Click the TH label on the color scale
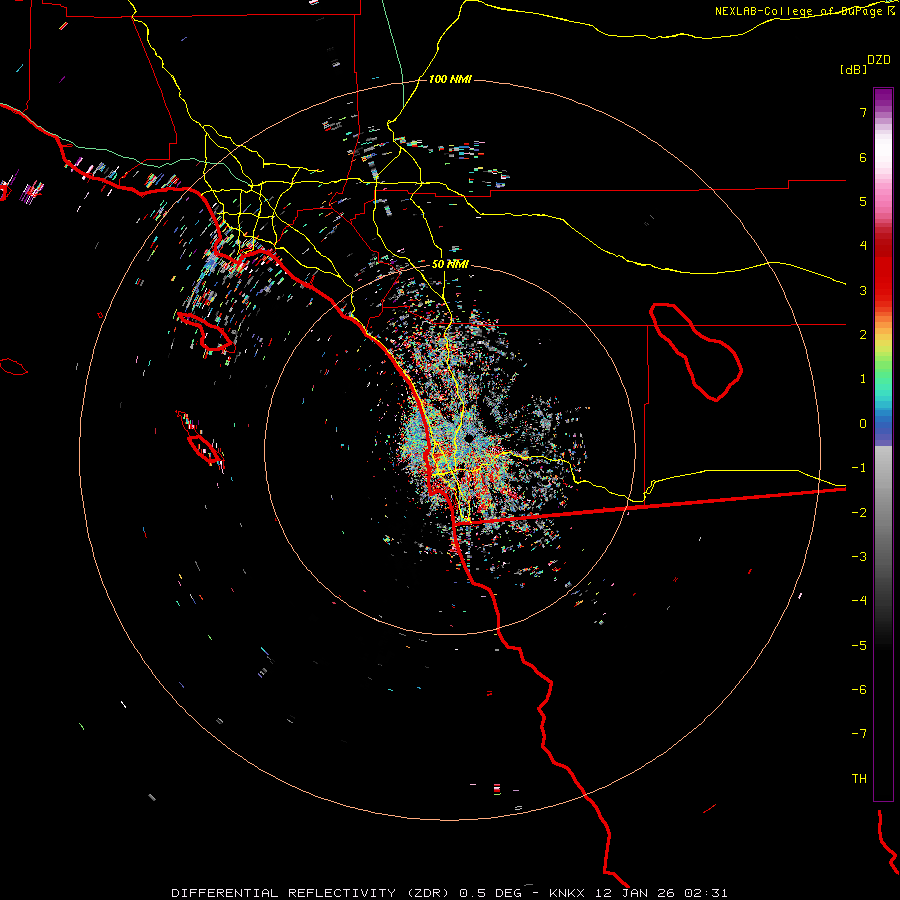900x900 pixels. [859, 778]
